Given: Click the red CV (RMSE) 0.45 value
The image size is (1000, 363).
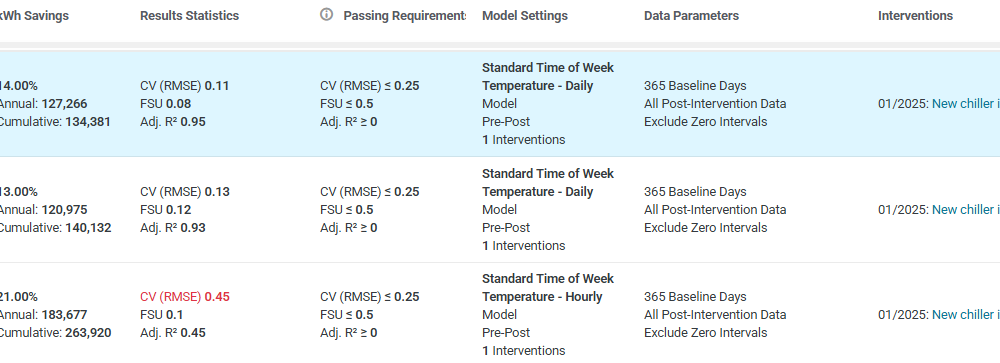Looking at the screenshot, I should pos(185,297).
